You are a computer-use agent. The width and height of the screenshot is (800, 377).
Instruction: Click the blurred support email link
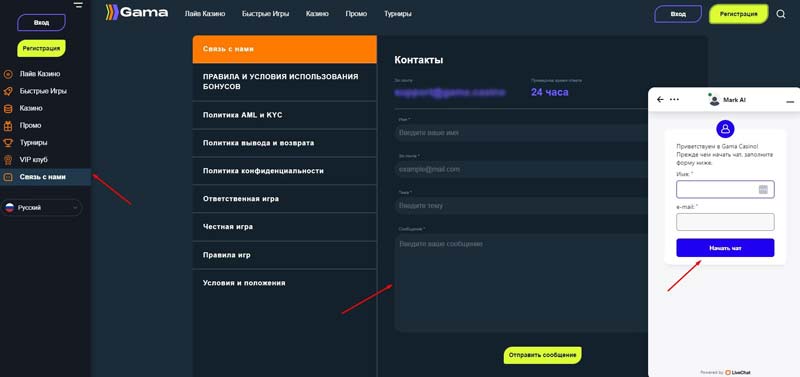[449, 92]
